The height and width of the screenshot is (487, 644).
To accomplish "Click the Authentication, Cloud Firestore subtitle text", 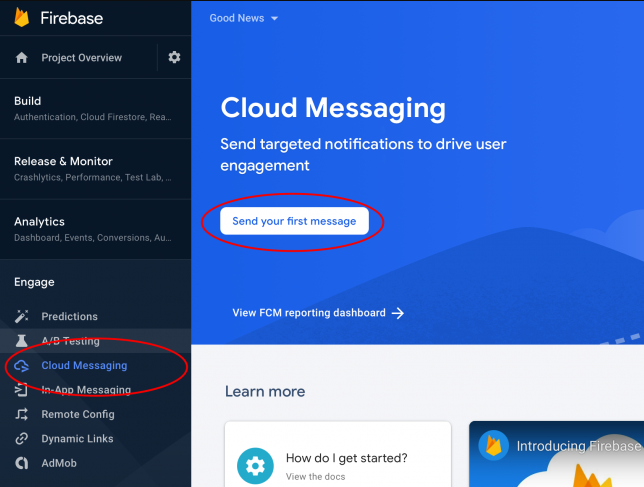I will coord(93,117).
